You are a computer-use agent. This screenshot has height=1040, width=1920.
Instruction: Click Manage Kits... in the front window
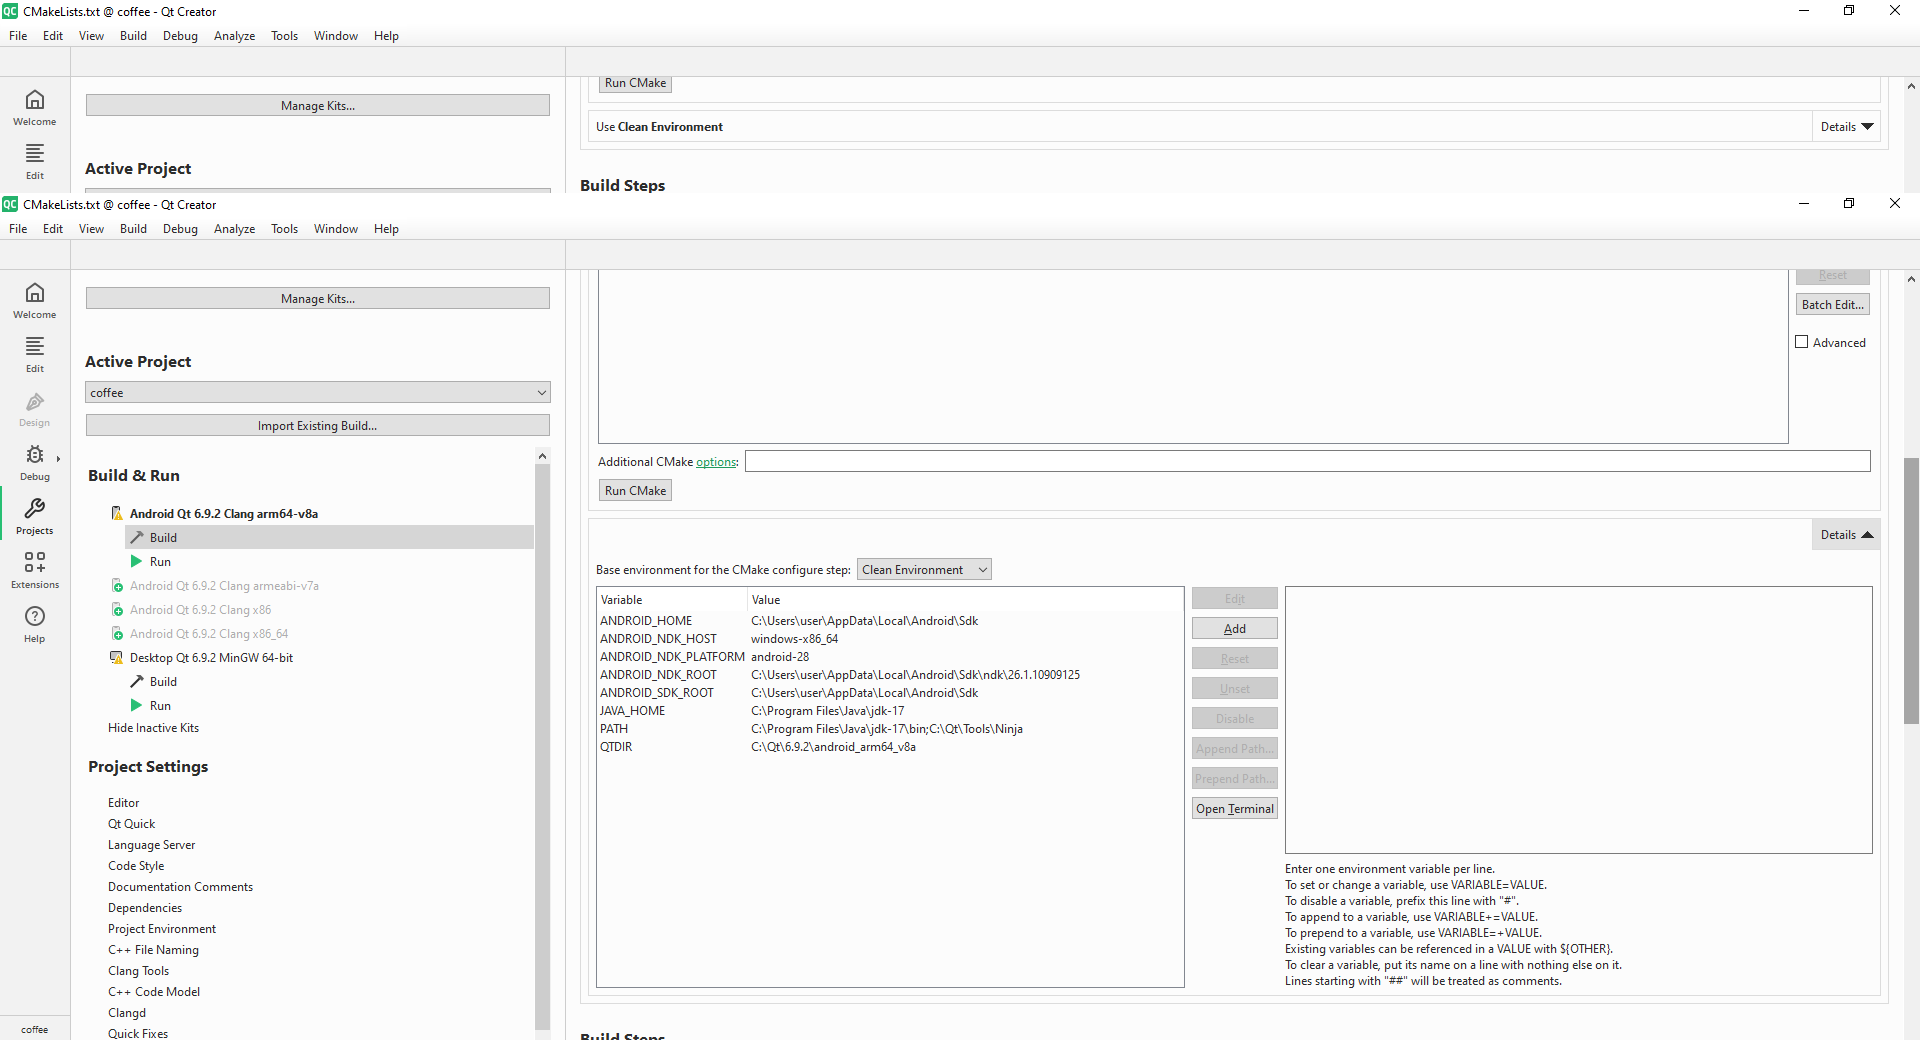click(318, 298)
